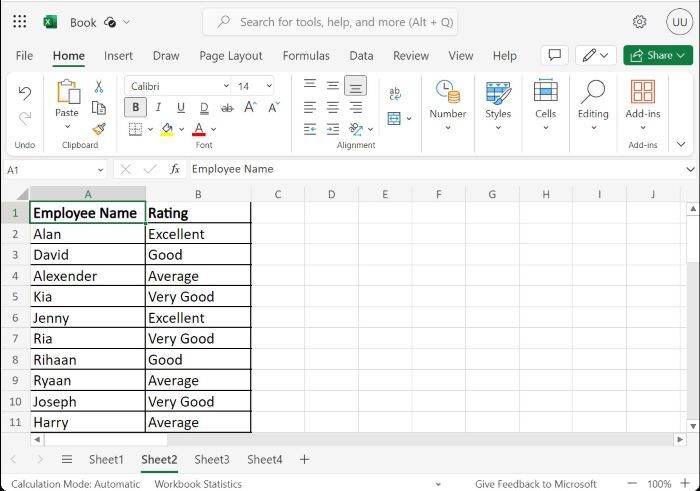Click the Merge cells icon

394,119
